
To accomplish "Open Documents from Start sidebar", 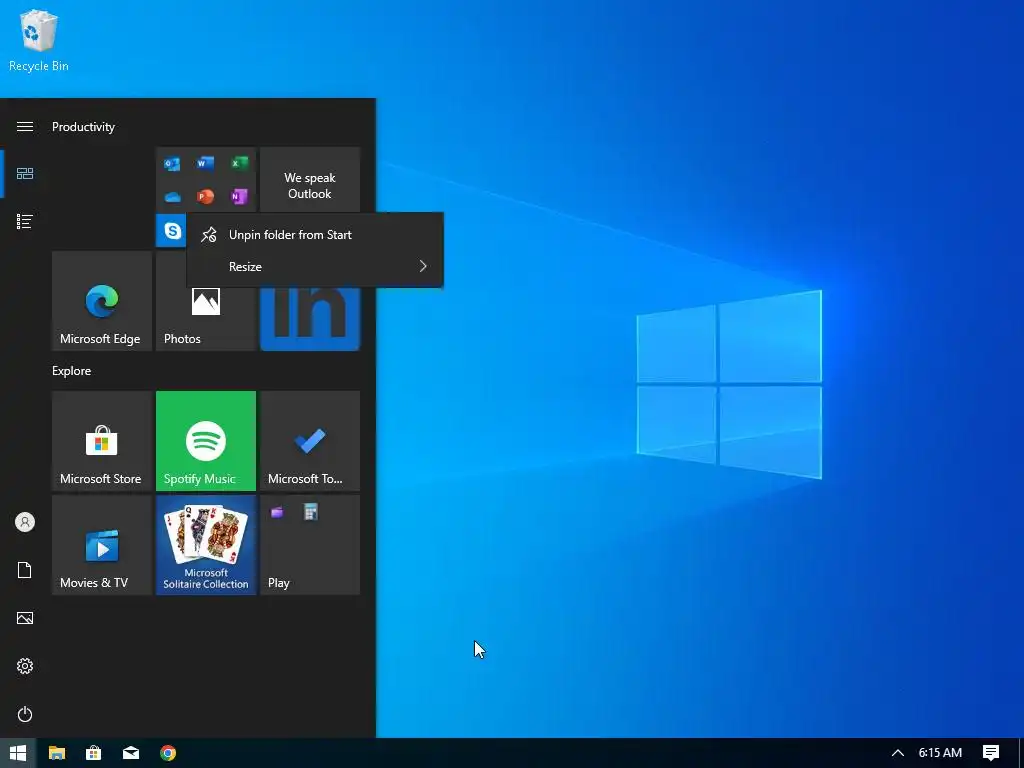I will (x=25, y=570).
